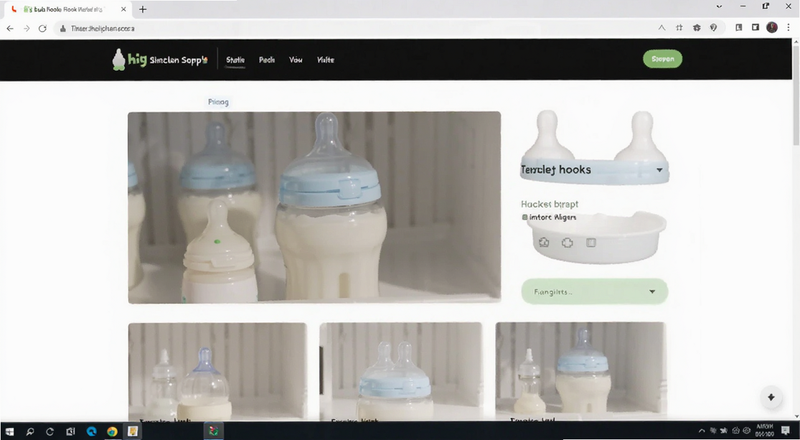This screenshot has width=800, height=440.
Task: Click the gear-shaped extension icon in the address bar
Action: point(696,28)
